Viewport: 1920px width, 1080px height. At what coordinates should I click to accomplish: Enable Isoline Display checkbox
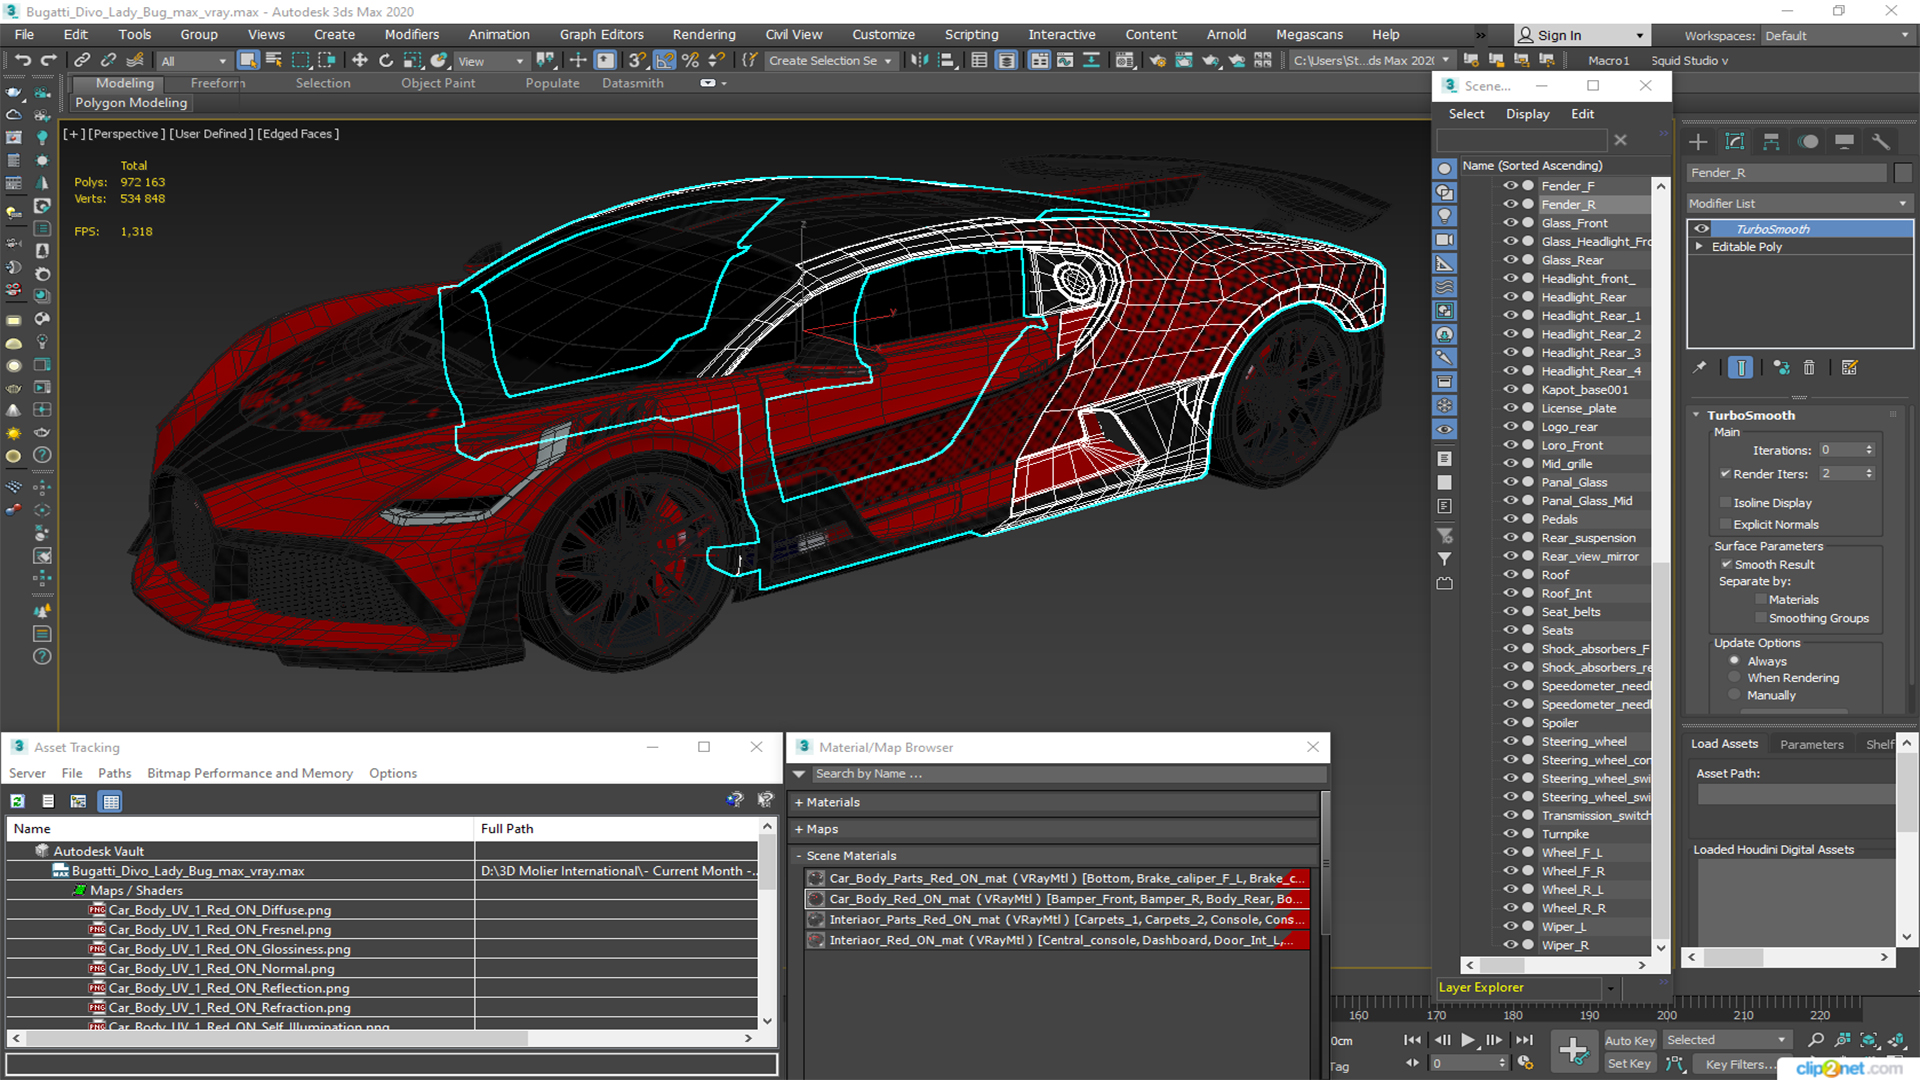pyautogui.click(x=1725, y=503)
